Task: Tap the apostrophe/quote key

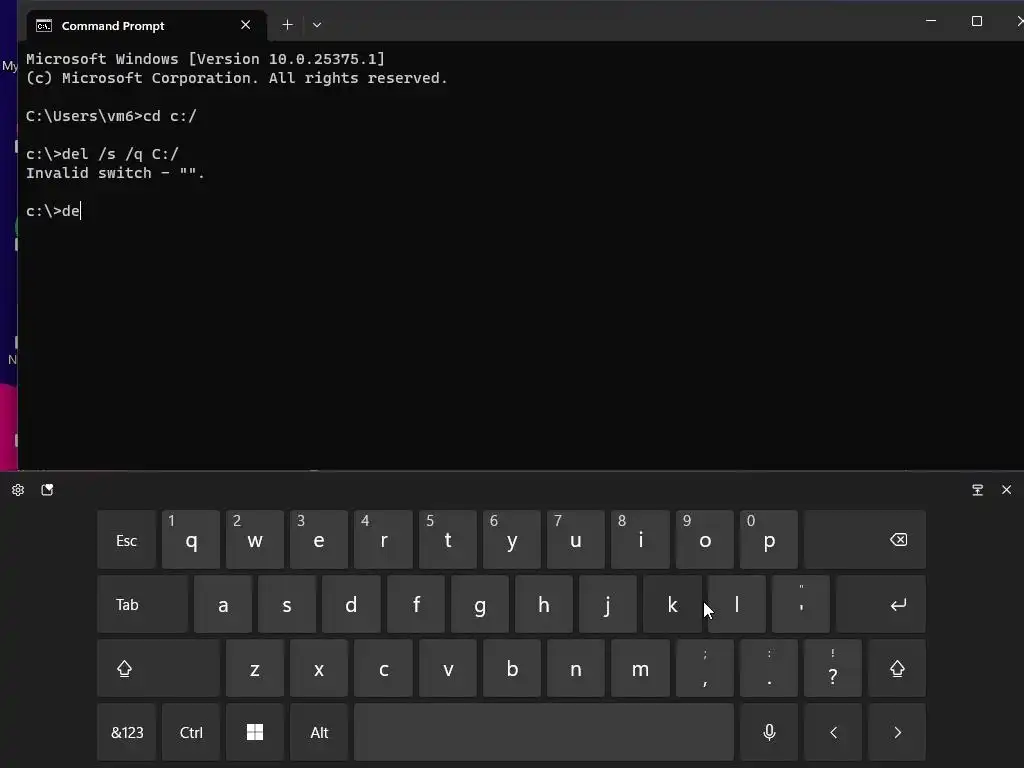Action: pyautogui.click(x=801, y=605)
